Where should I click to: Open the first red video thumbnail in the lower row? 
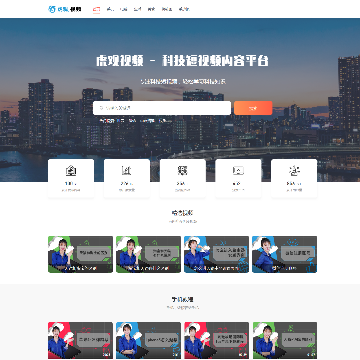[x=80, y=340]
